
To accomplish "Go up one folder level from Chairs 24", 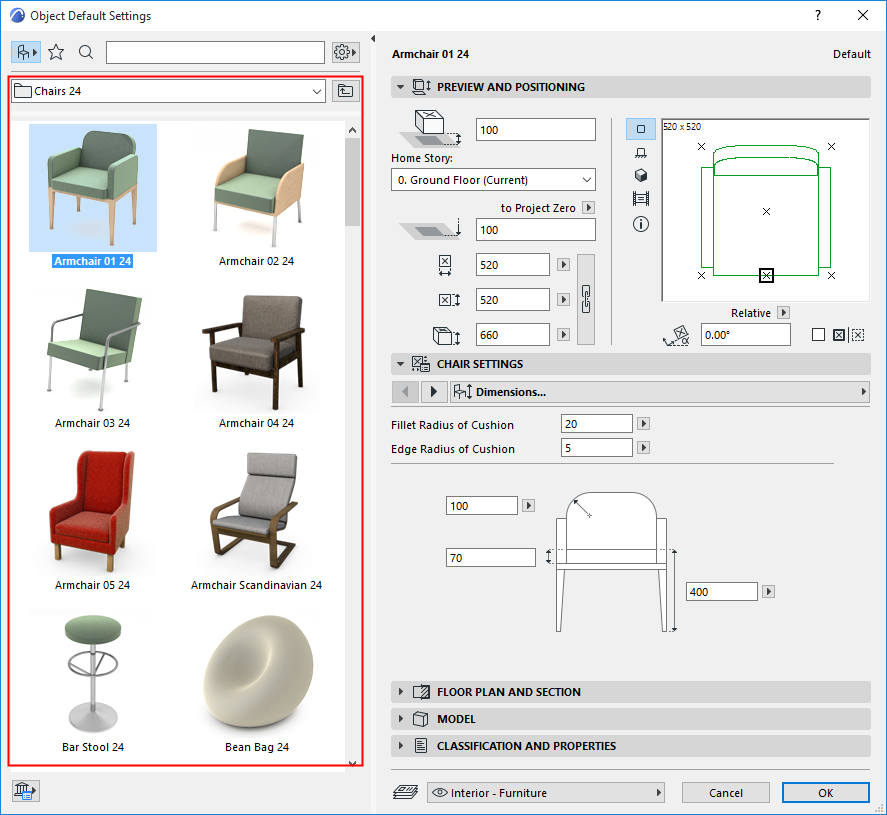I will point(345,91).
